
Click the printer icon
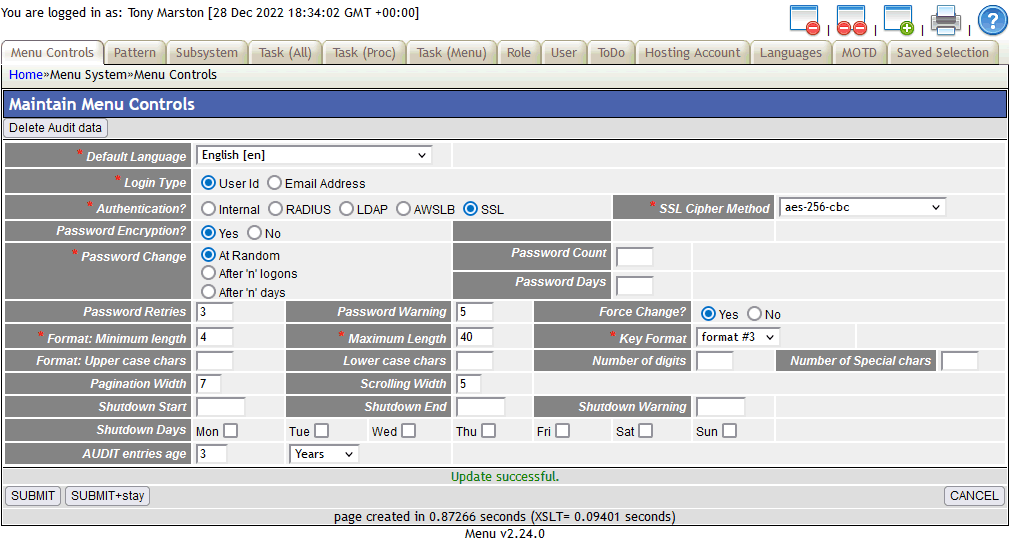click(x=946, y=20)
